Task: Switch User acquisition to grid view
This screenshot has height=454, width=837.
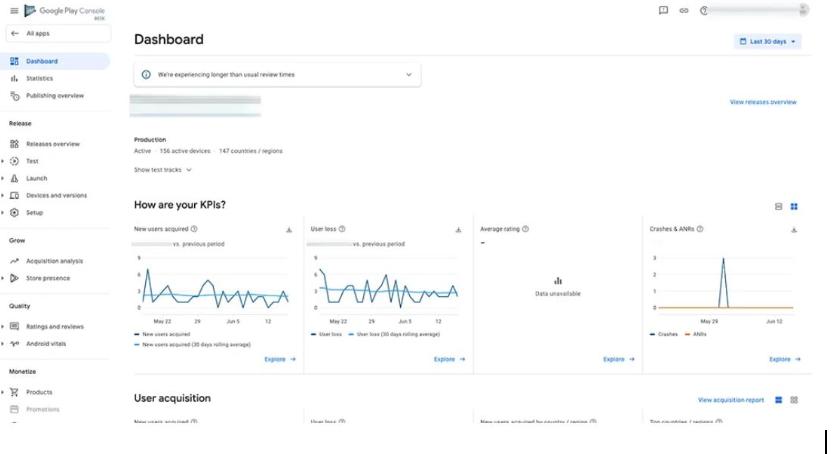Action: pos(794,400)
